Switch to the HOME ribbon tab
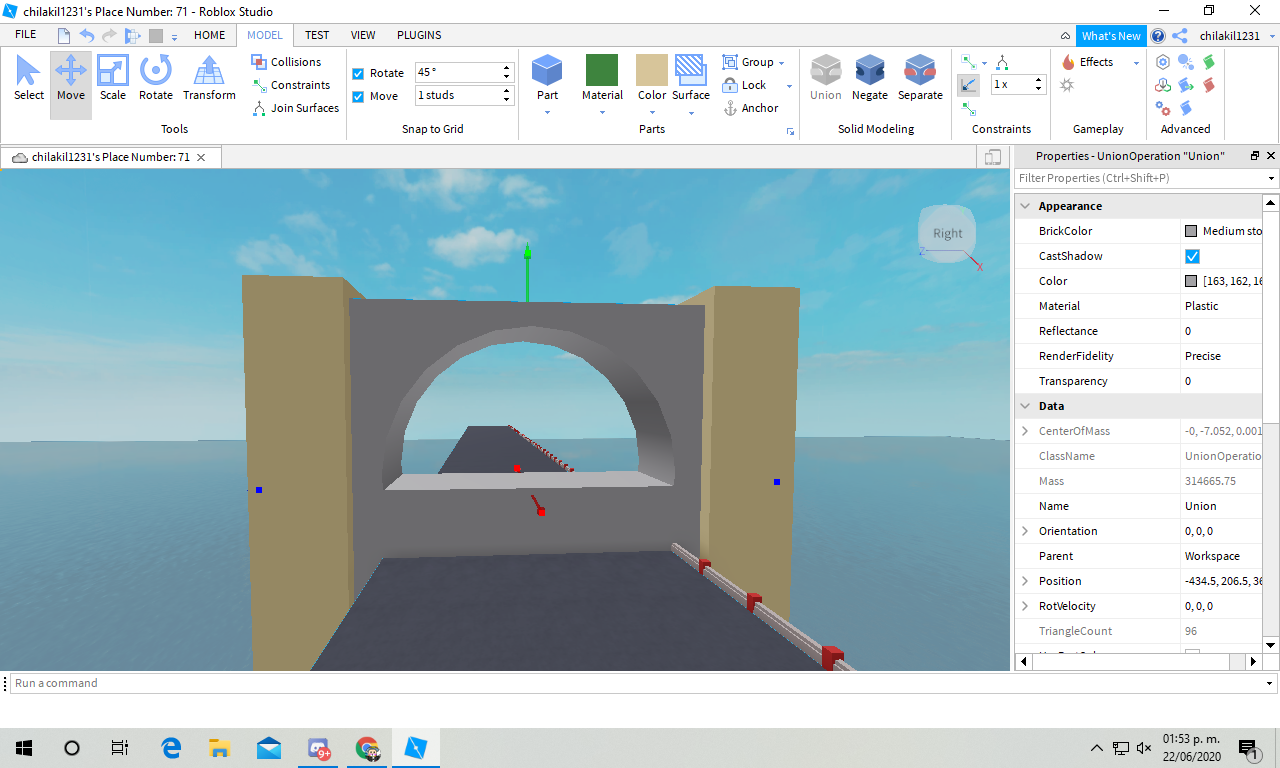Screen dimensions: 1280x768 [x=209, y=35]
